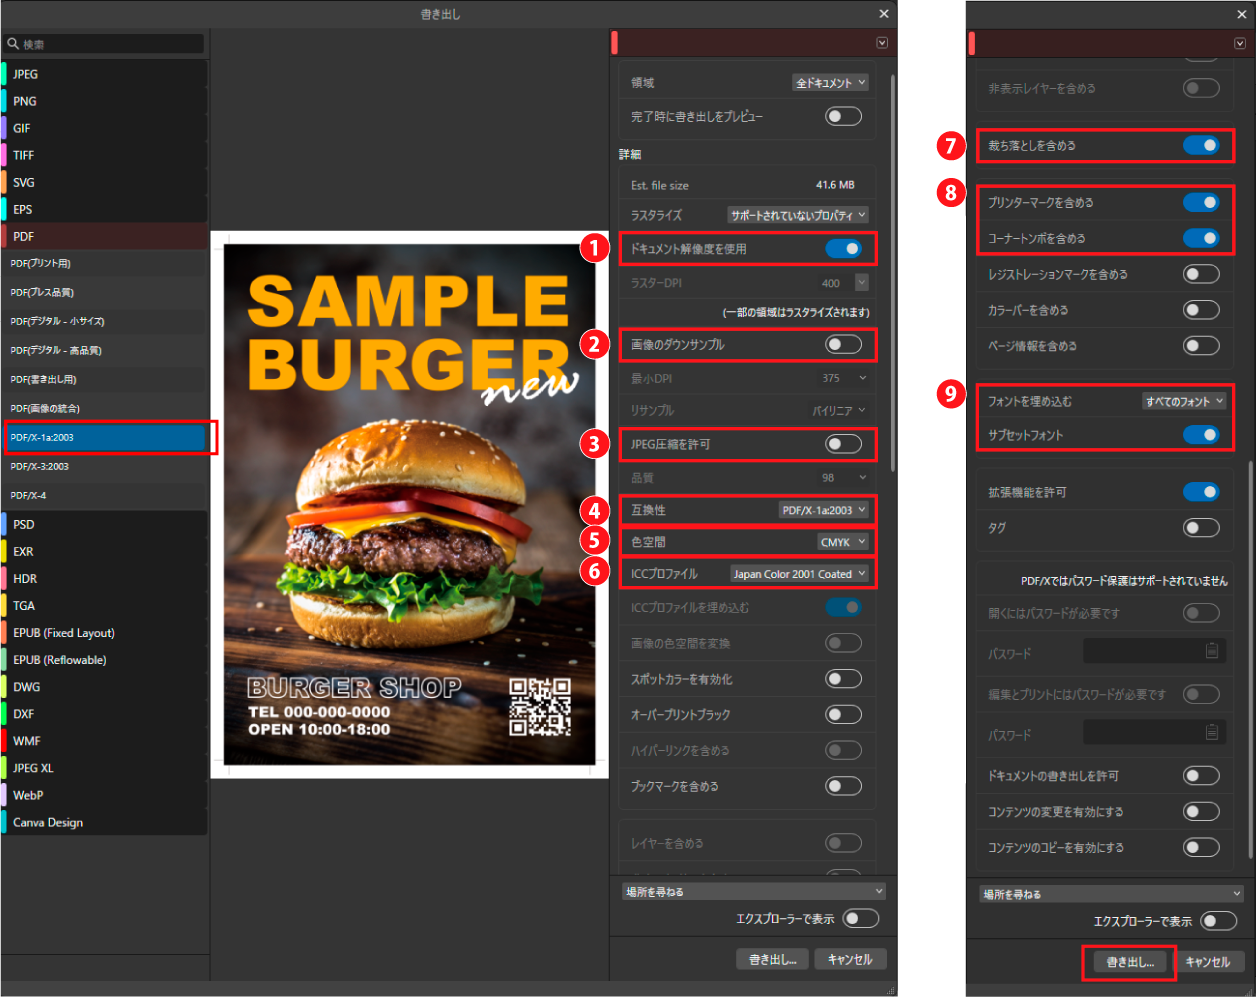Viewport: 1256px width, 997px height.
Task: Turn on JPEG圧縮を許可 switch
Action: [x=843, y=444]
